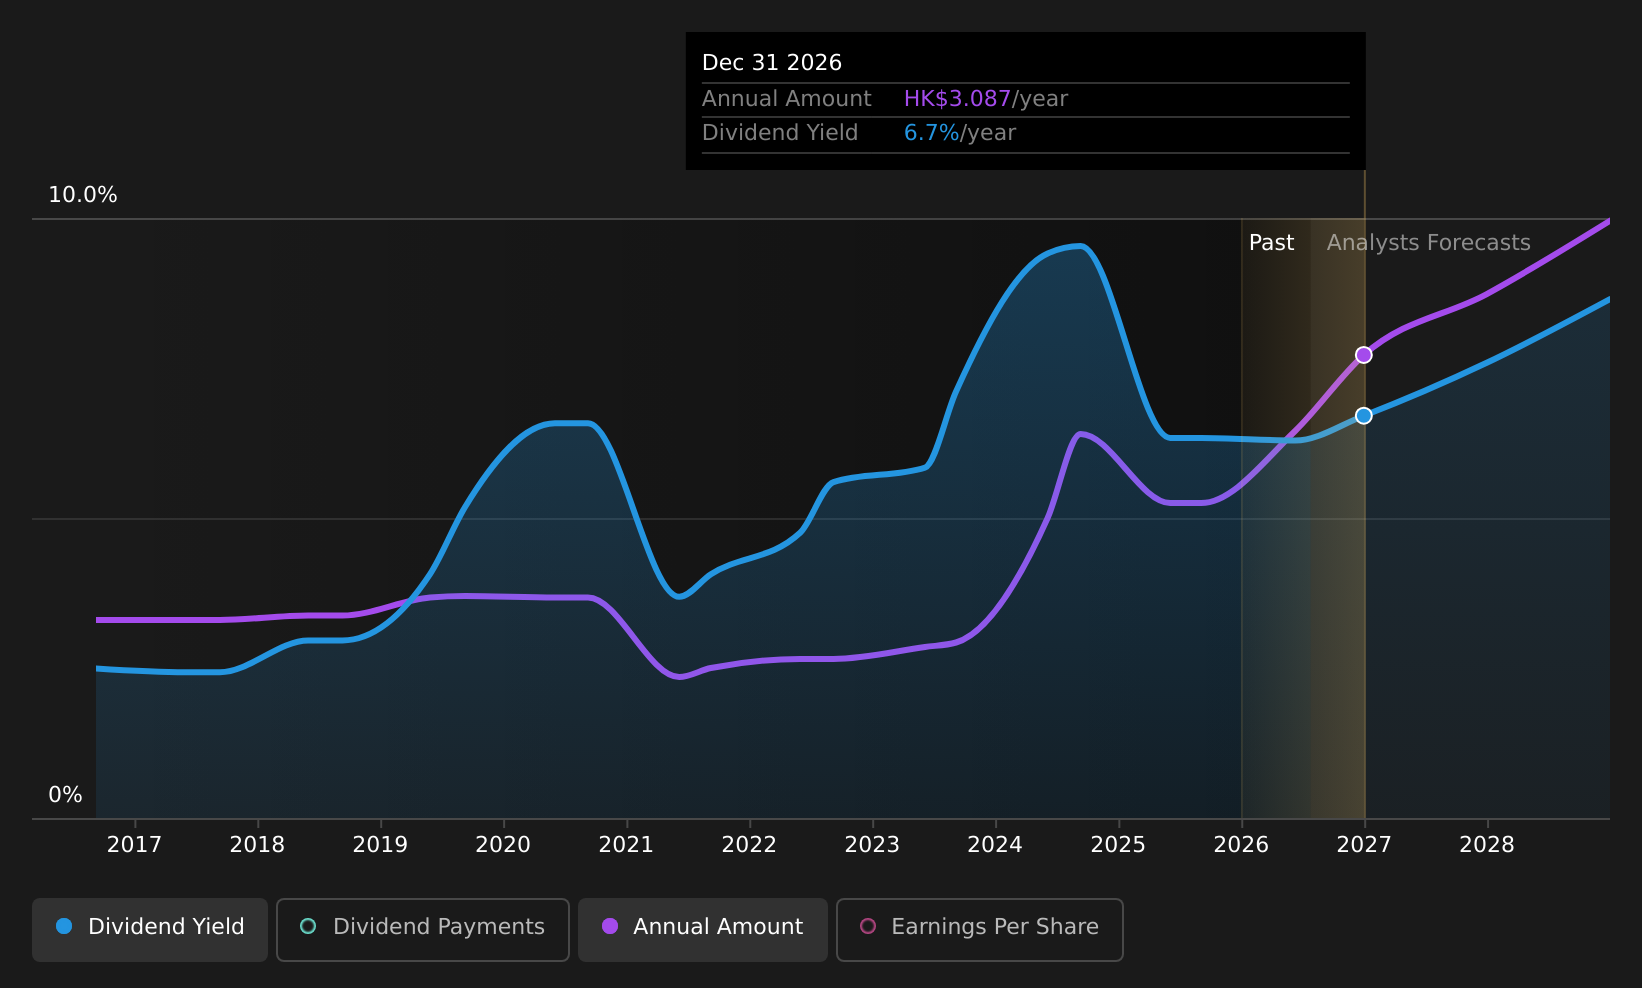Viewport: 1642px width, 988px height.
Task: Click the blue Dividend Yield data point marker
Action: click(1363, 415)
